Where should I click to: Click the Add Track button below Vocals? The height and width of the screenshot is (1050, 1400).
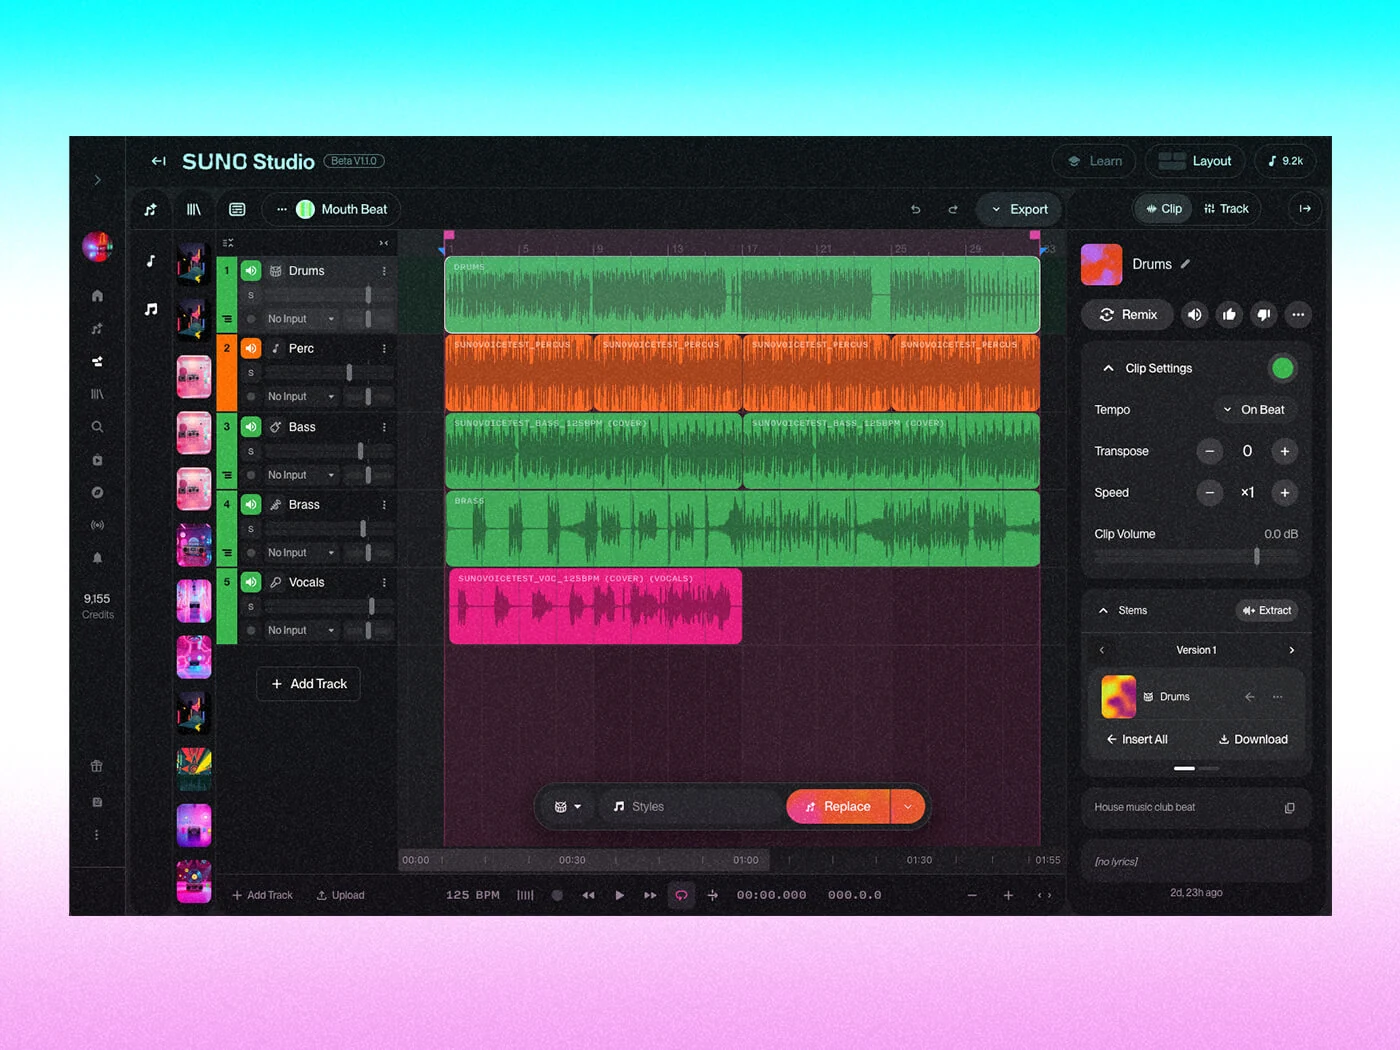[x=309, y=684]
